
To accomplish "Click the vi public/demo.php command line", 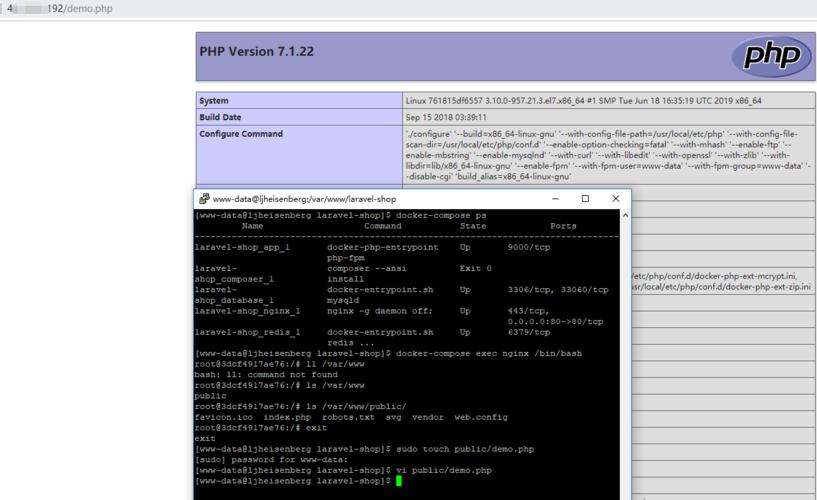I will 343,470.
